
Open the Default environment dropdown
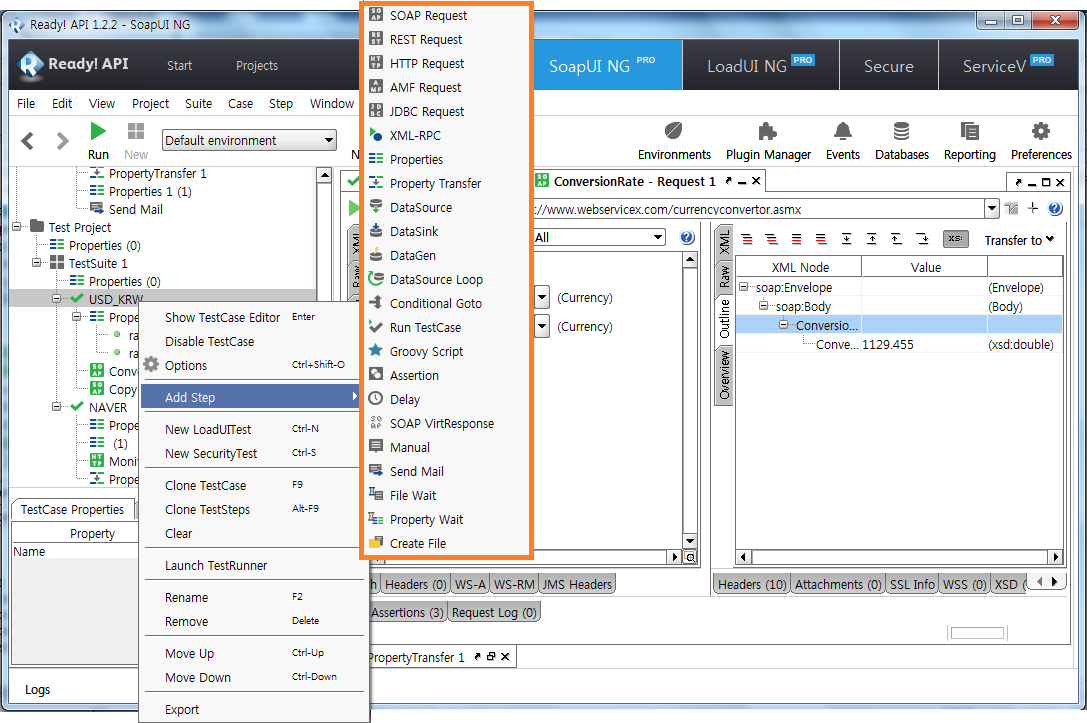click(x=249, y=141)
